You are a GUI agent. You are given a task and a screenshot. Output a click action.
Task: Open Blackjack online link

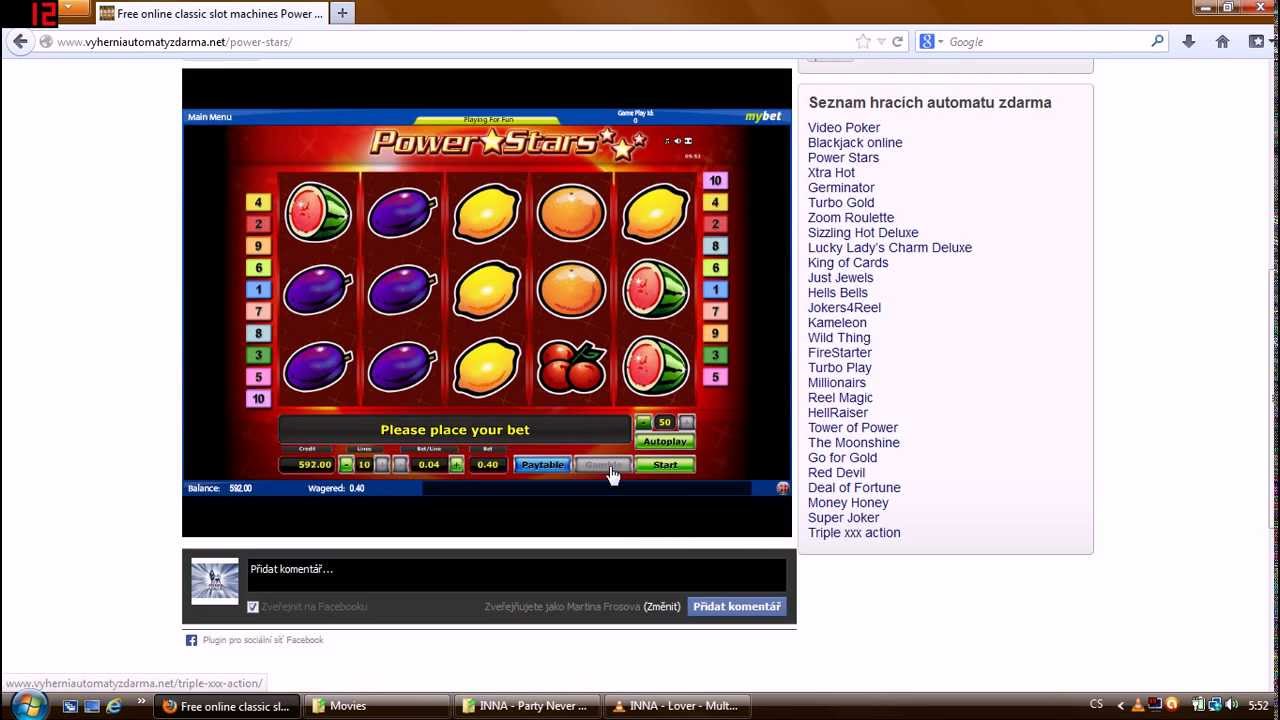click(855, 143)
